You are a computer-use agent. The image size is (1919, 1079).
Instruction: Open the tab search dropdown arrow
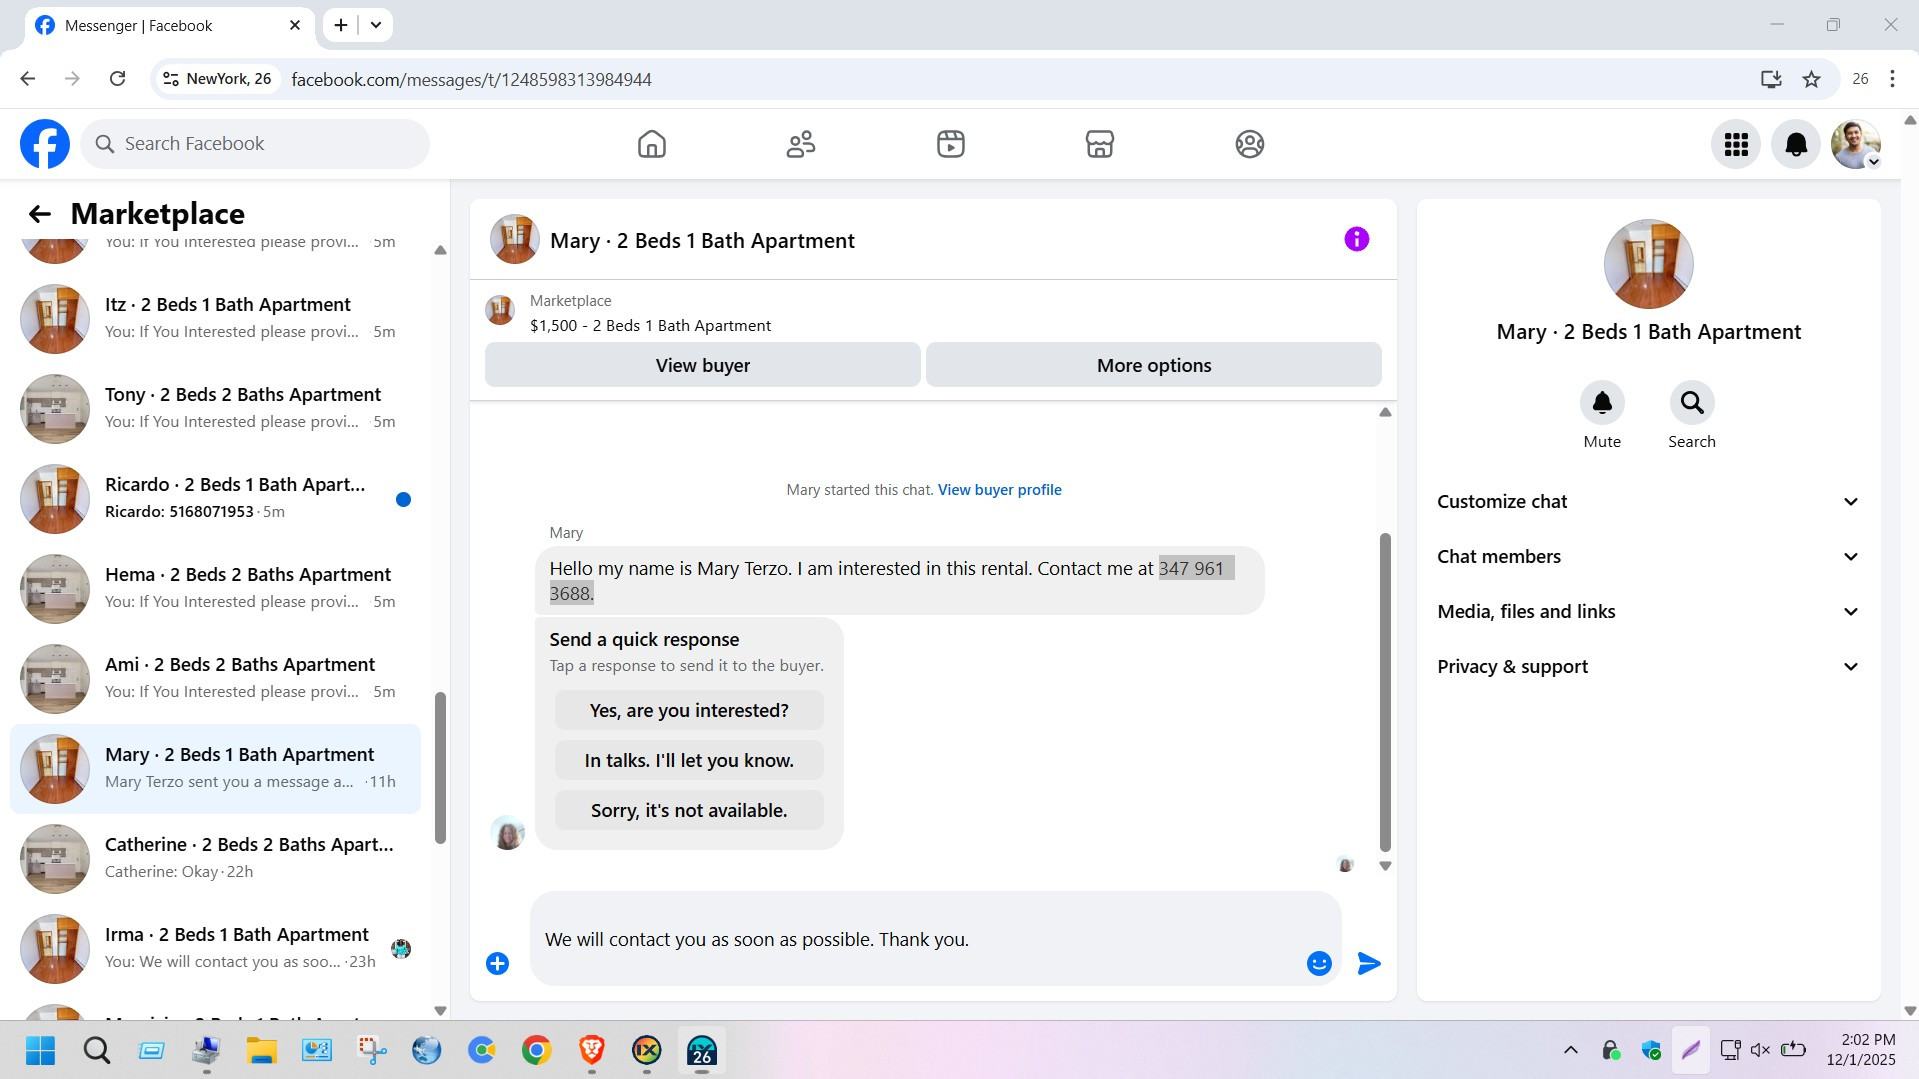point(376,25)
